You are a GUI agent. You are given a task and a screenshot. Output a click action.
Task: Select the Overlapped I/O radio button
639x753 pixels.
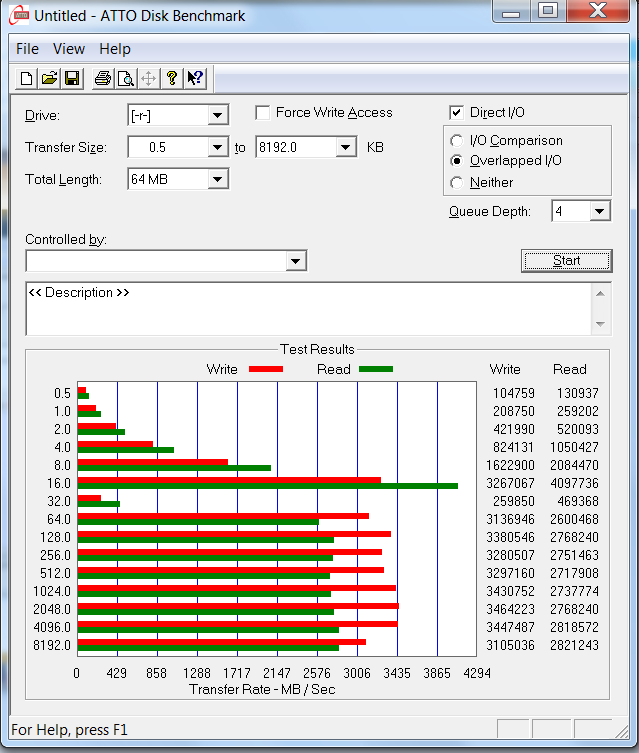pos(457,161)
